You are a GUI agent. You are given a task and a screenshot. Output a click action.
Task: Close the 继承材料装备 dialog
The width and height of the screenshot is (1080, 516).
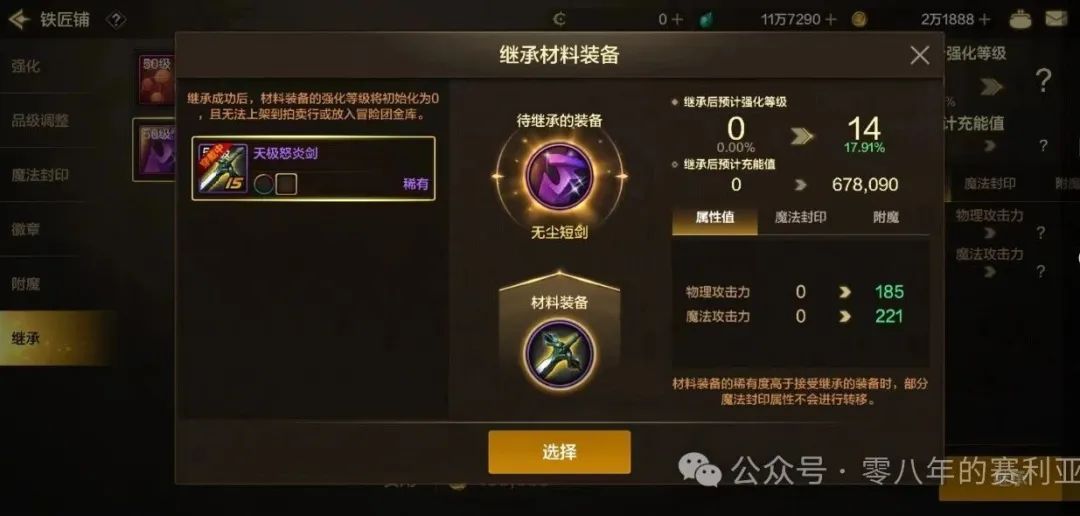[x=920, y=56]
